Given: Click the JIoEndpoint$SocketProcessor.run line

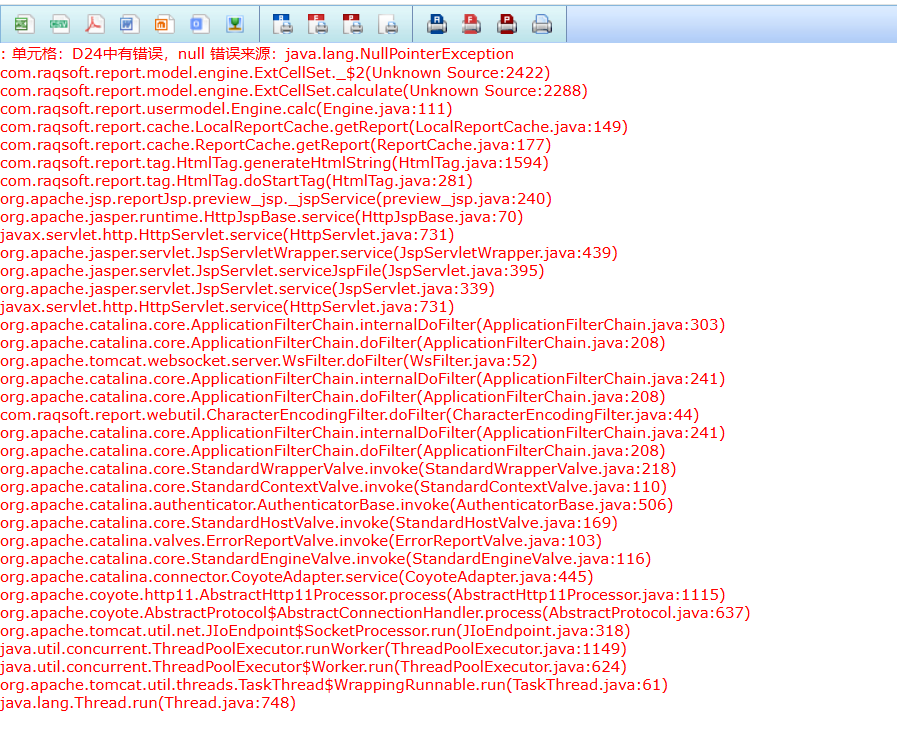Looking at the screenshot, I should click(315, 631).
